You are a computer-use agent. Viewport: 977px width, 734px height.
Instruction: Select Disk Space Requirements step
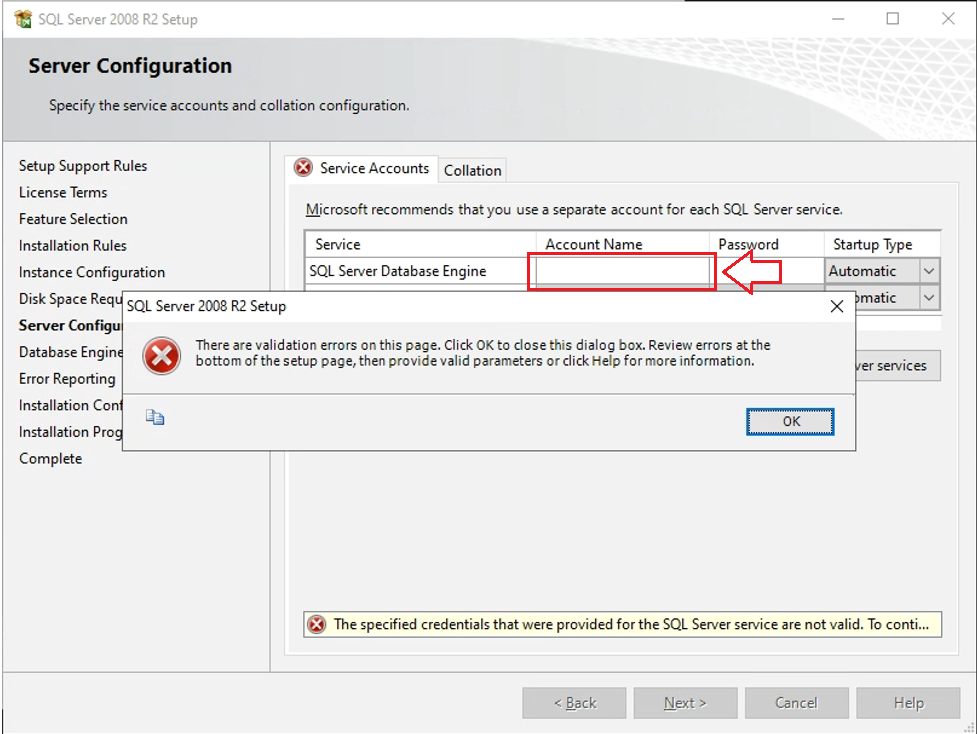tap(70, 299)
